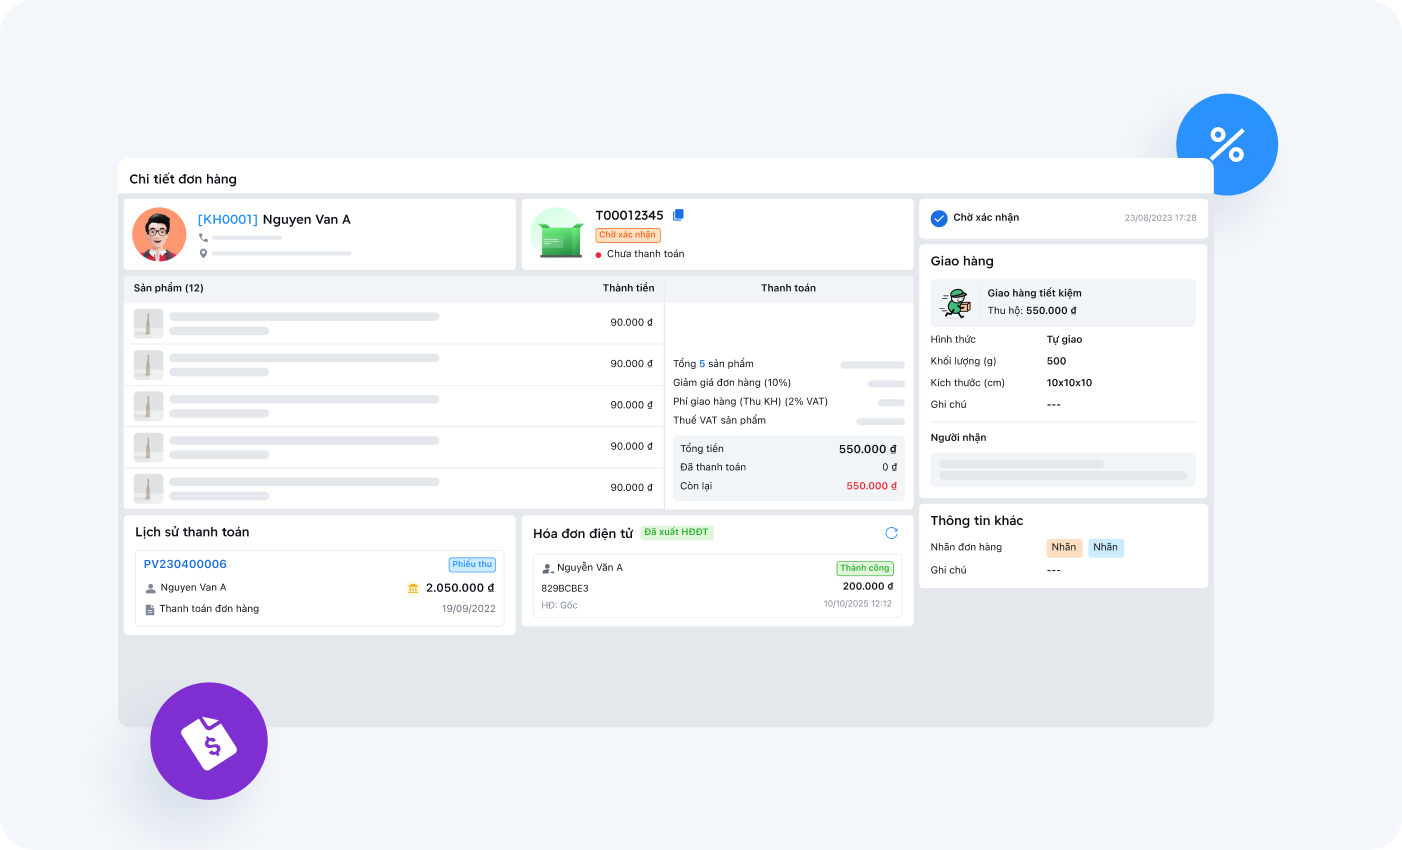Open payment voucher PV230400006
This screenshot has width=1402, height=850.
(185, 564)
